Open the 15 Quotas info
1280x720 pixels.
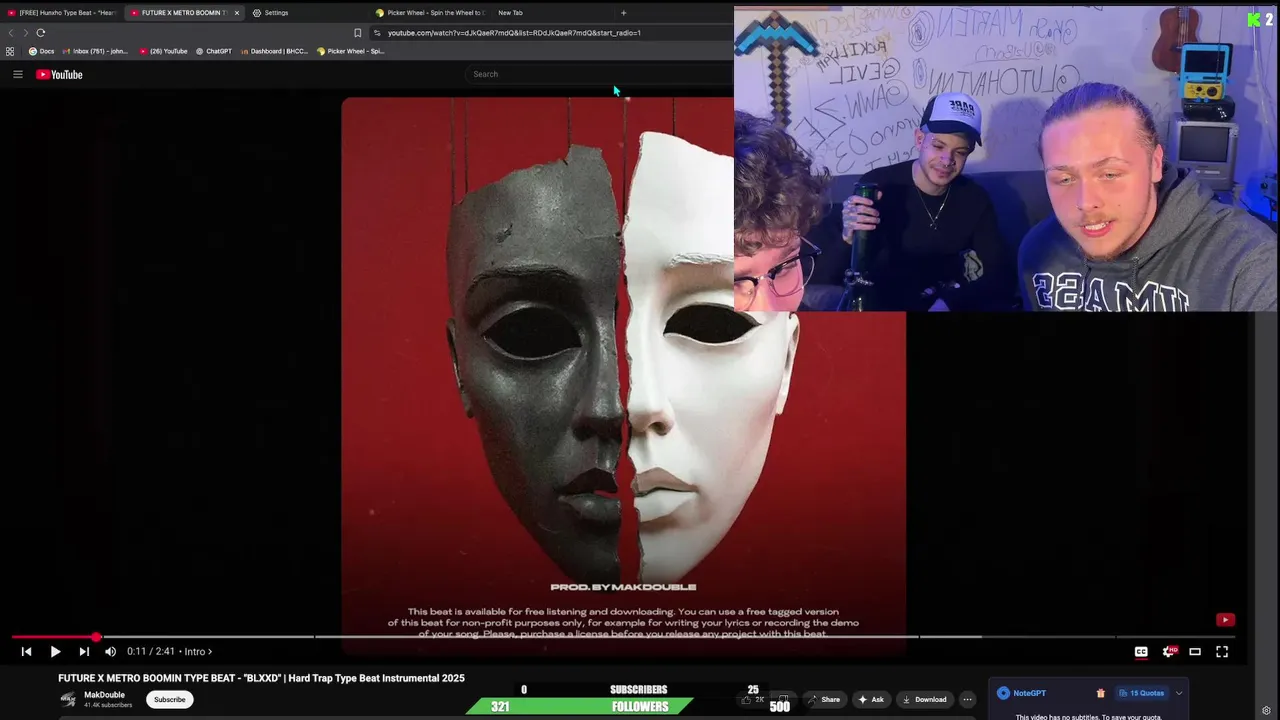(x=1141, y=693)
